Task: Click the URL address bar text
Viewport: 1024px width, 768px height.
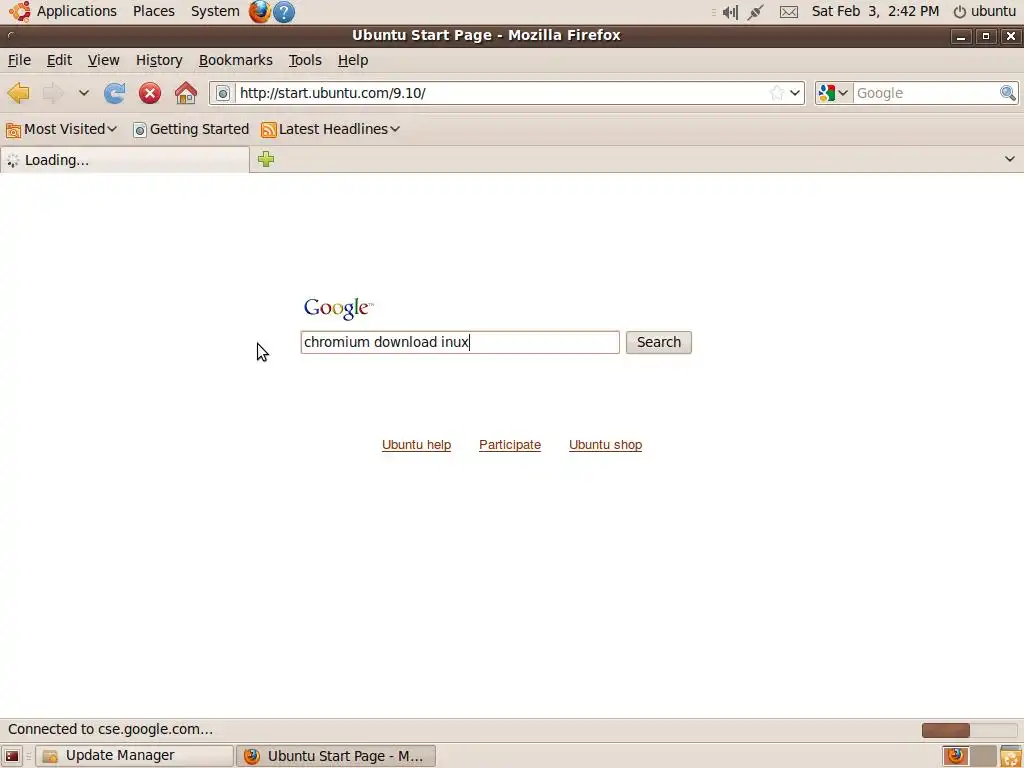Action: [x=332, y=93]
